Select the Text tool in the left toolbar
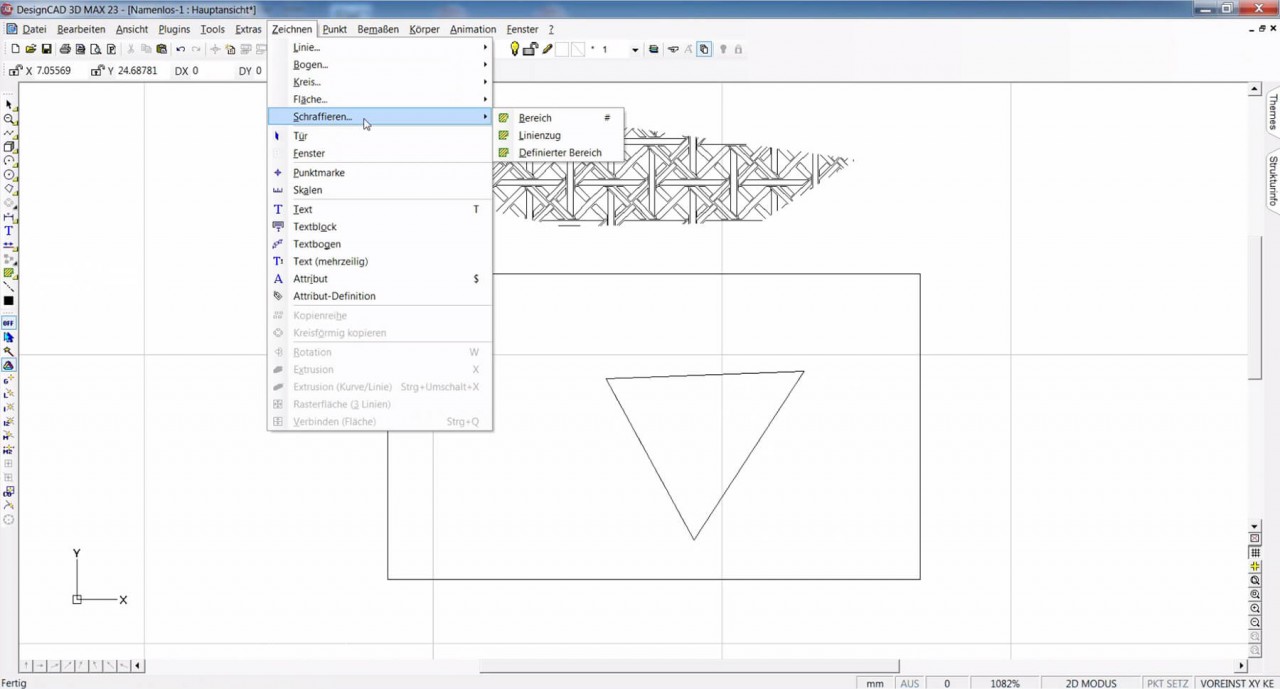 [8, 231]
